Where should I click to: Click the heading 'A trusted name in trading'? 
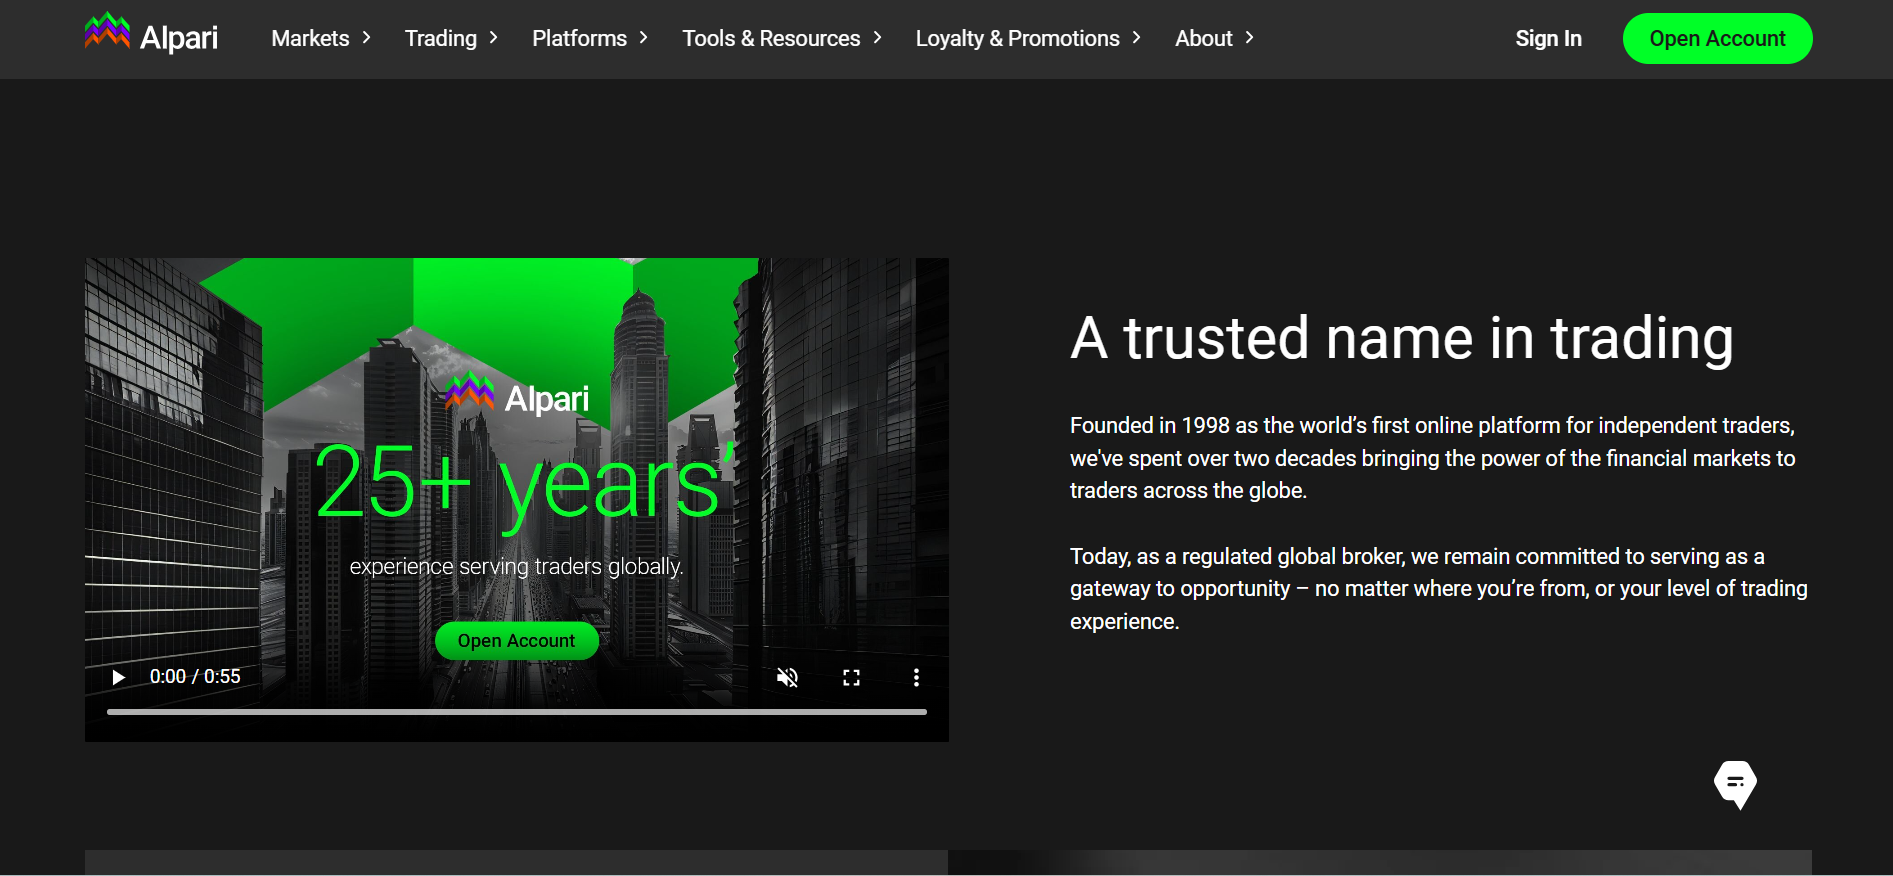(x=1402, y=338)
